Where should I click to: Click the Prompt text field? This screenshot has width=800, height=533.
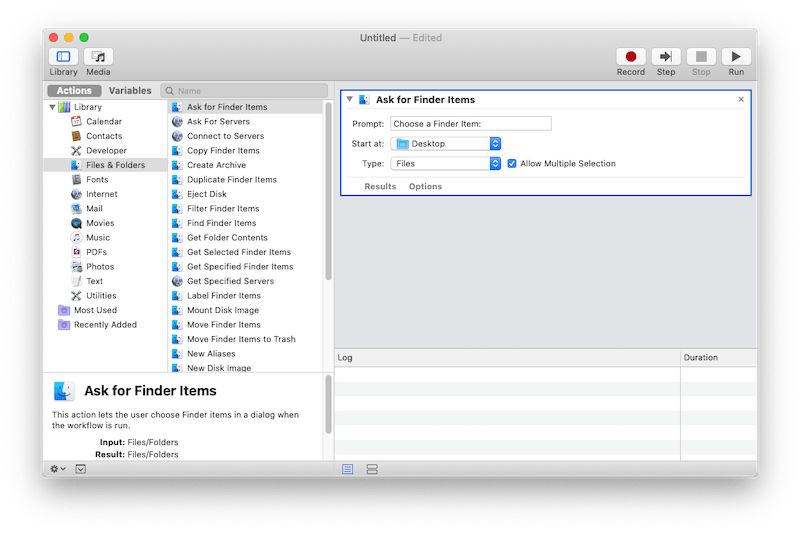click(x=470, y=124)
